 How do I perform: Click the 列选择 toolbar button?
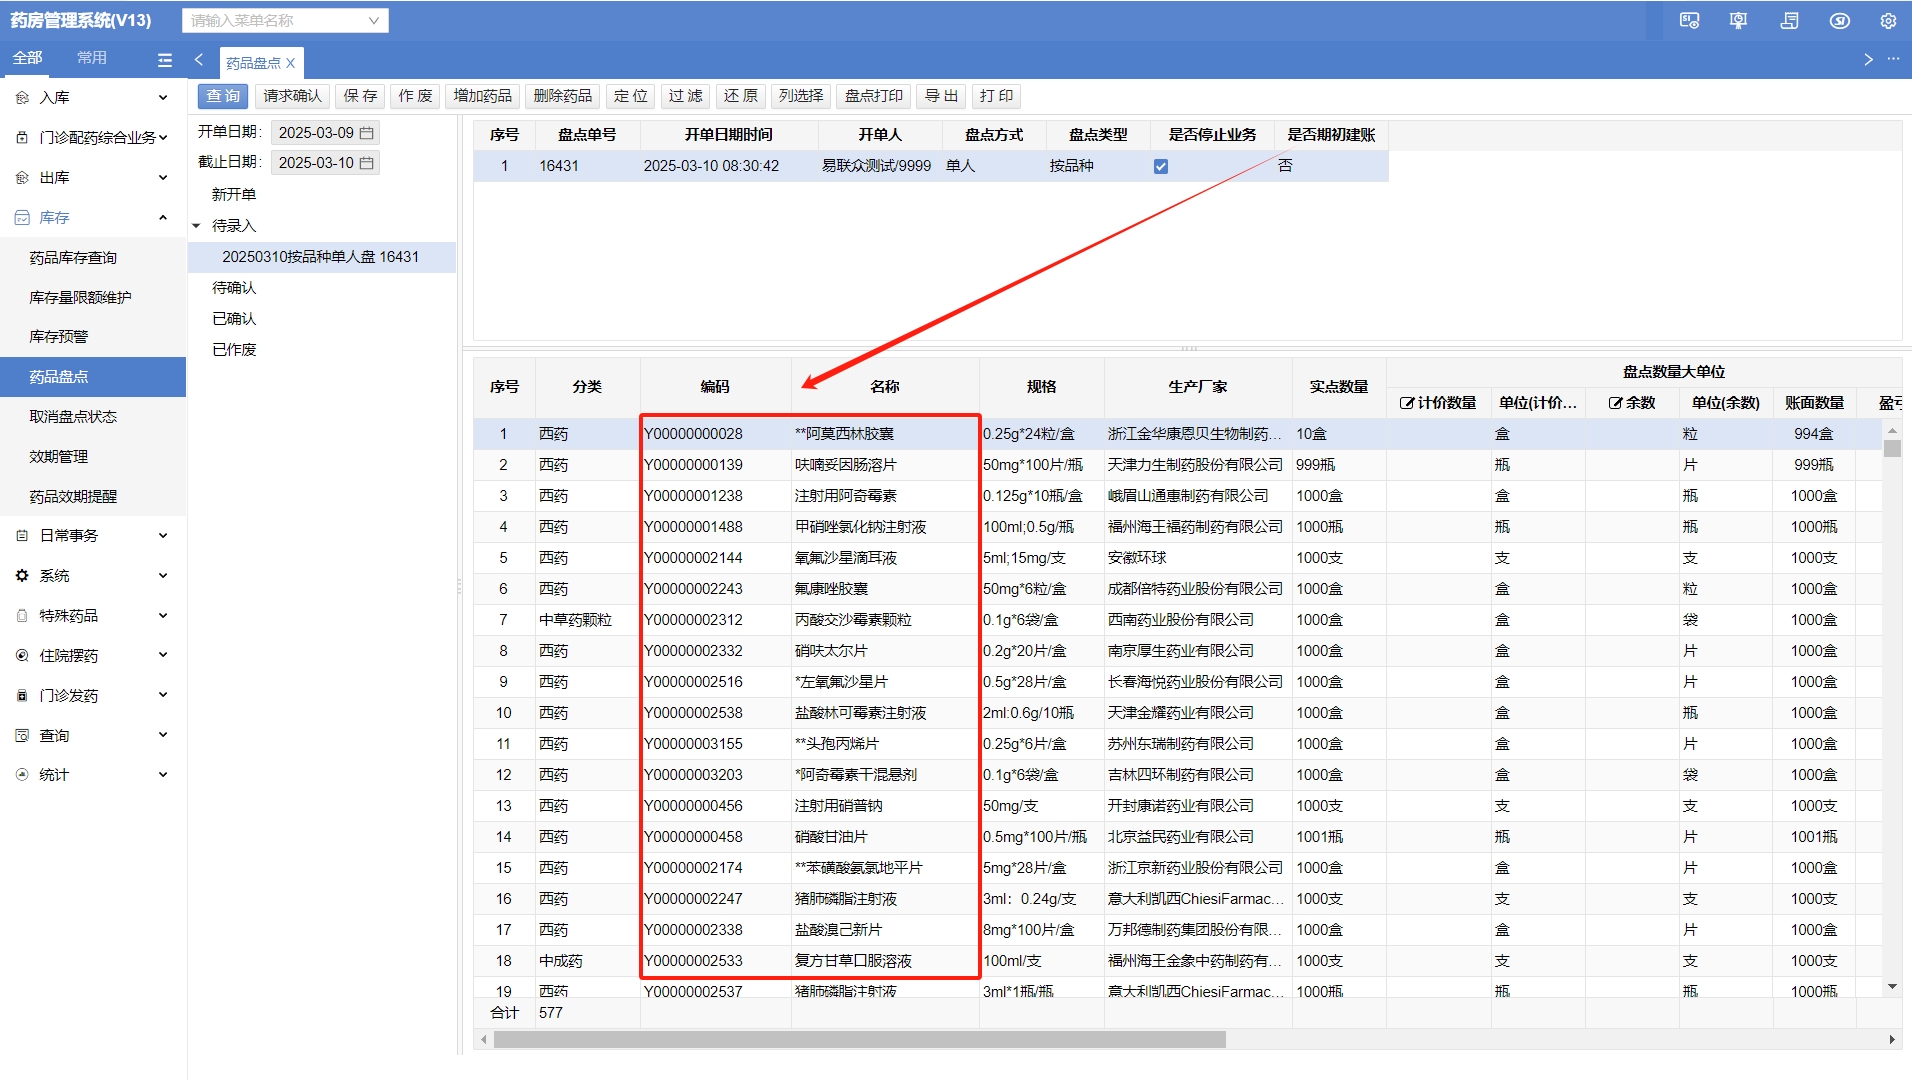801,96
